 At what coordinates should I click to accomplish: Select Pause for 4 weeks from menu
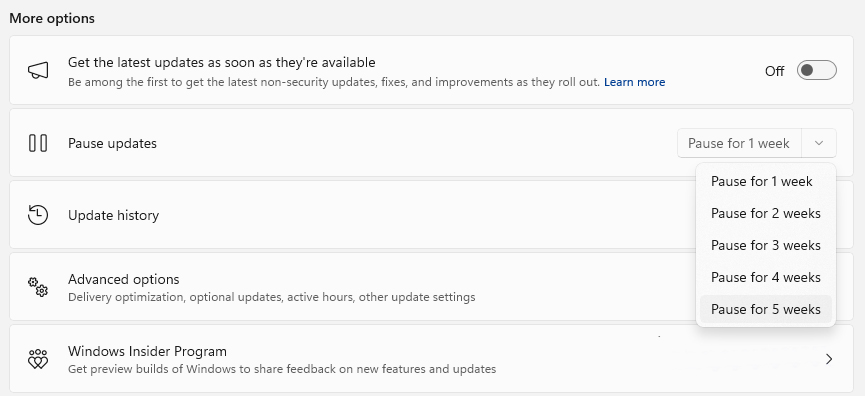tap(766, 277)
